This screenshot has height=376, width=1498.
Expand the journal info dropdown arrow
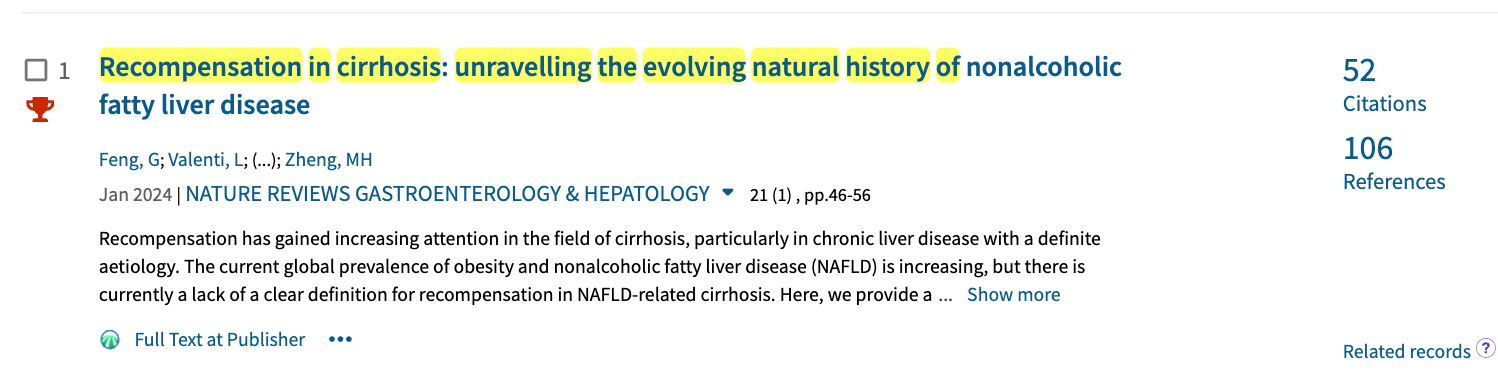[728, 192]
